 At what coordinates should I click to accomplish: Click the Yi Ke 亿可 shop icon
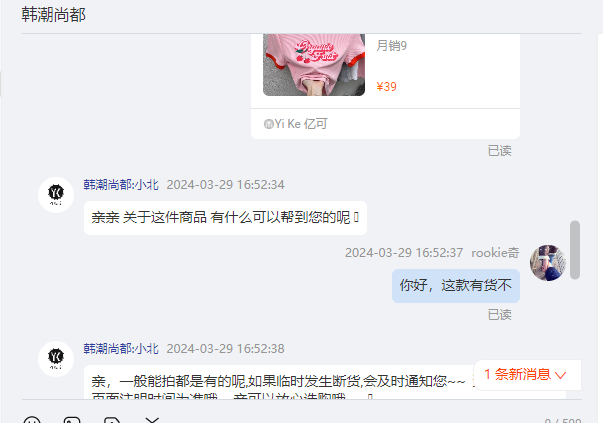click(268, 124)
